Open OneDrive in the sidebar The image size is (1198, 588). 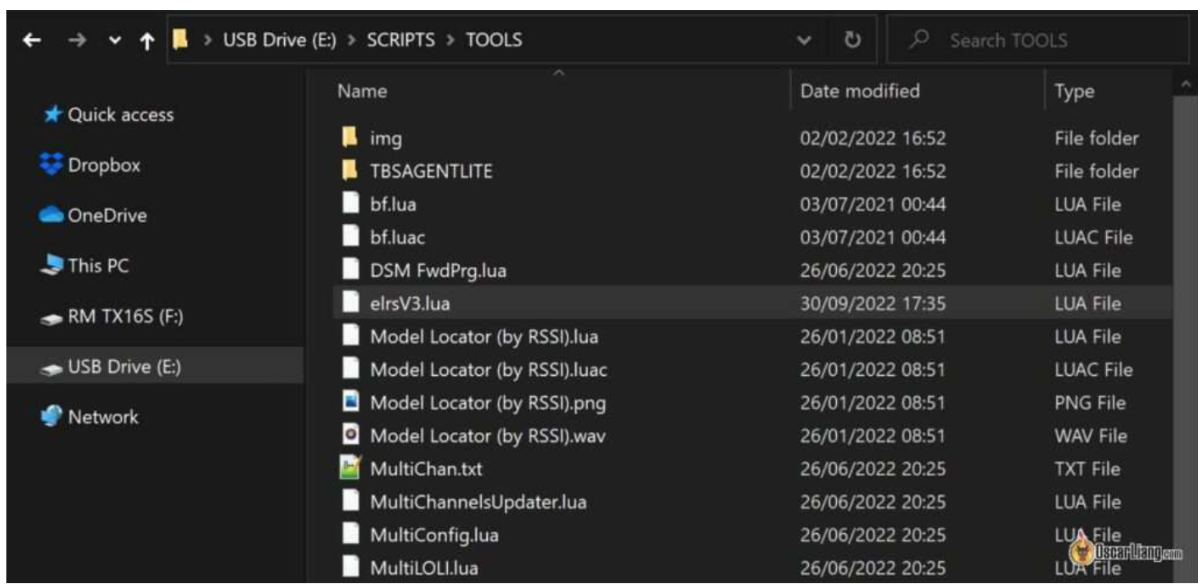pyautogui.click(x=107, y=215)
